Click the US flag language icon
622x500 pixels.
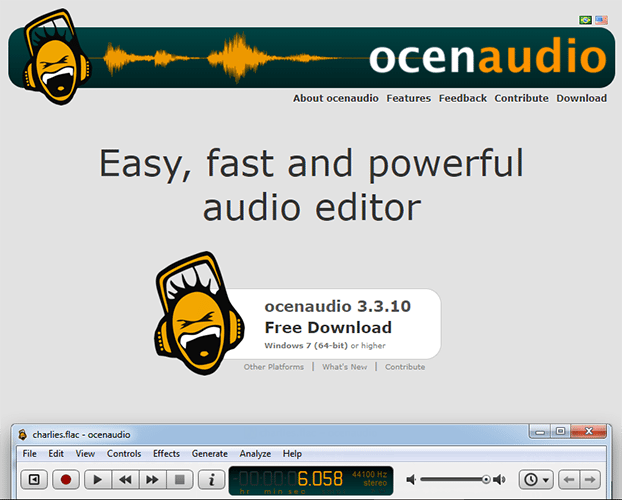601,20
